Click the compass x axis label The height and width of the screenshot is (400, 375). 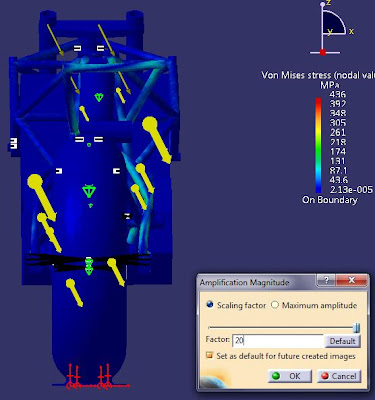(351, 31)
